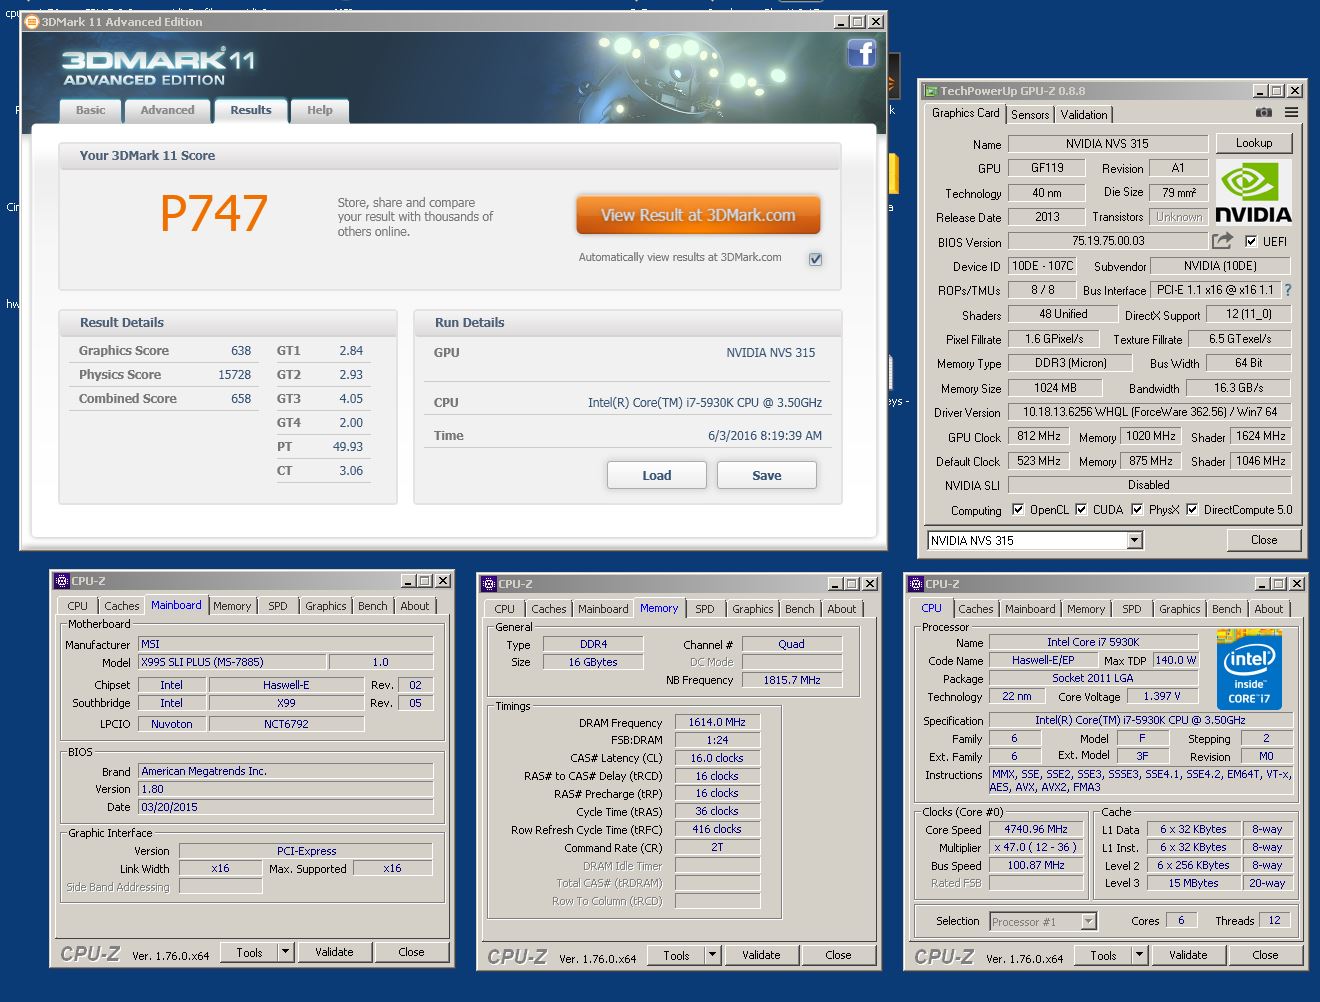1320x1002 pixels.
Task: Click Tools button in CPU-Z Memory window
Action: 676,955
